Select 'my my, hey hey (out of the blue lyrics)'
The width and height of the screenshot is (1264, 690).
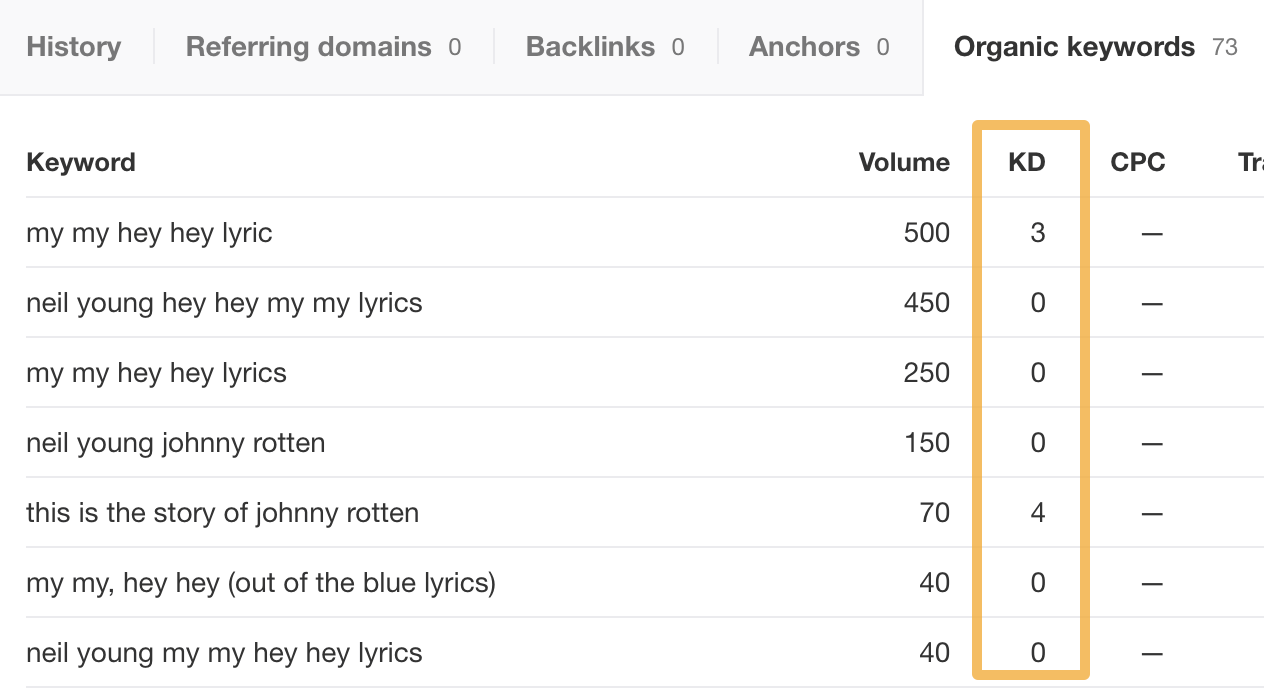[x=260, y=582]
